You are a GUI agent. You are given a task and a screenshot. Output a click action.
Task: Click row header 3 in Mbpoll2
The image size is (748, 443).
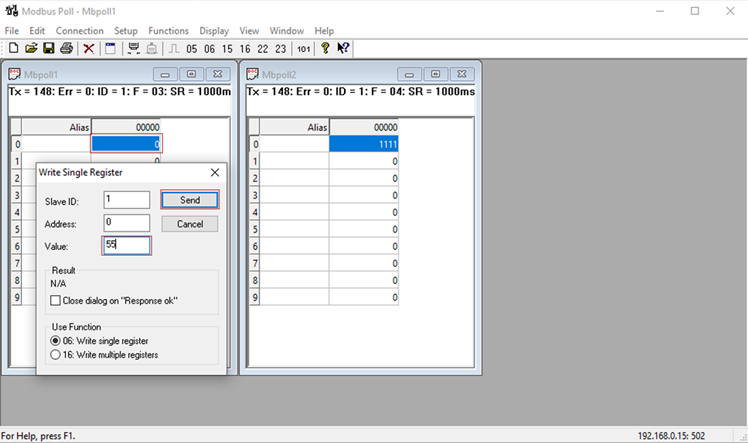coord(255,196)
